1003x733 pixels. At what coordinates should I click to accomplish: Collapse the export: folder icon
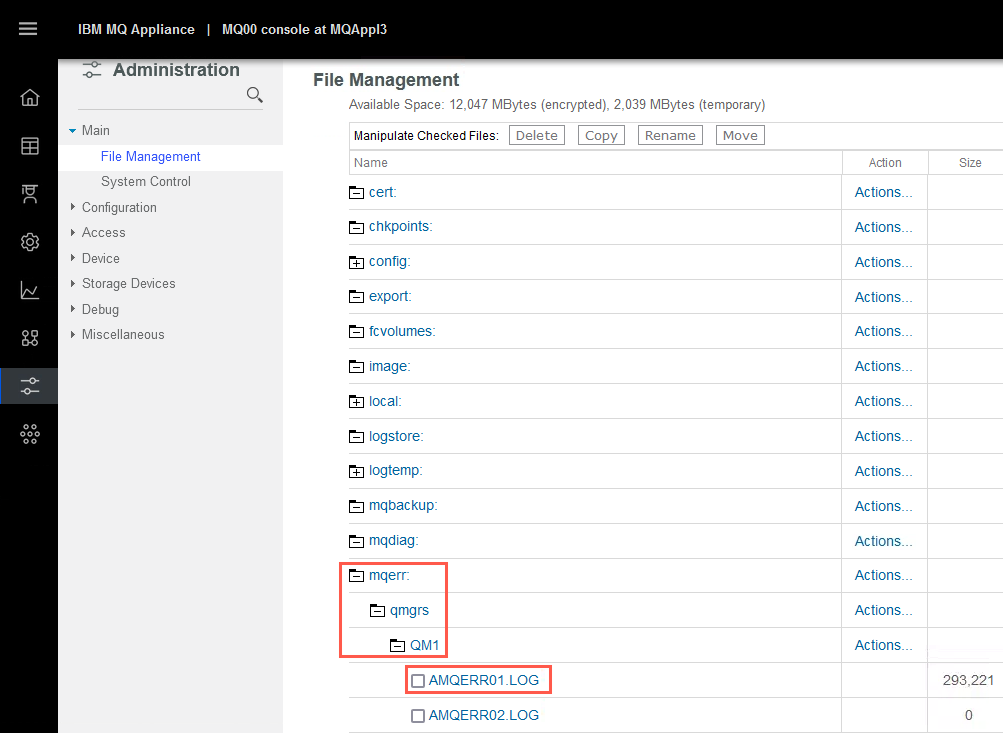pos(356,297)
